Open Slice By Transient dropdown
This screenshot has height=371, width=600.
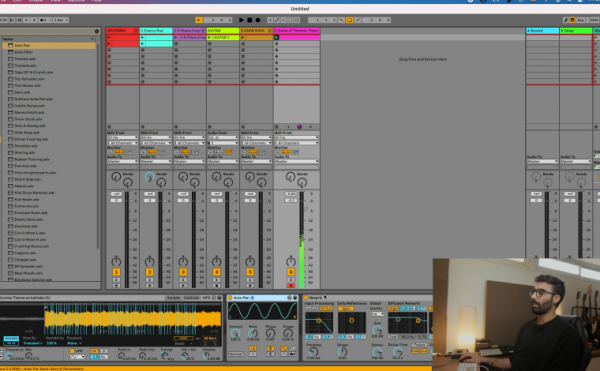pyautogui.click(x=33, y=343)
